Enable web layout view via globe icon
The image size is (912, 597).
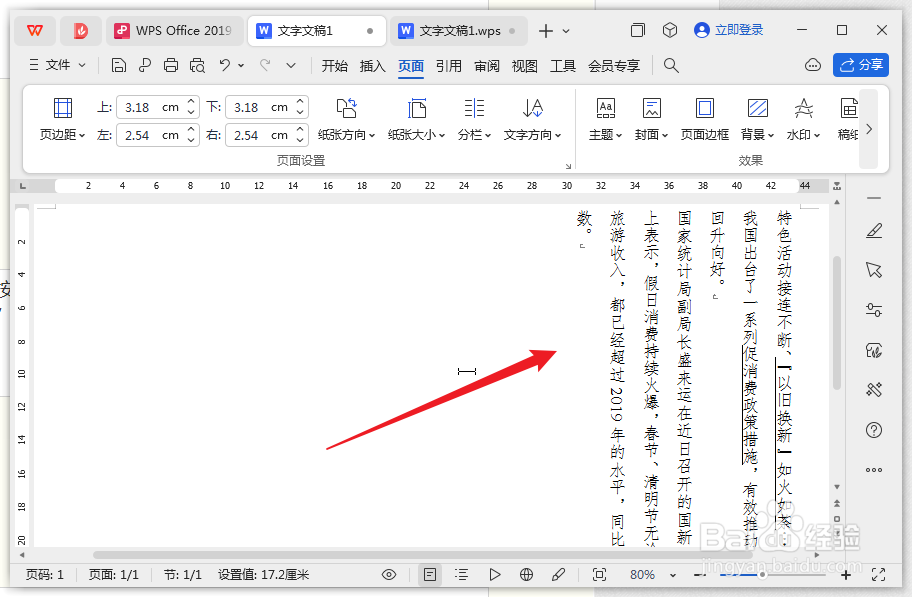(525, 575)
